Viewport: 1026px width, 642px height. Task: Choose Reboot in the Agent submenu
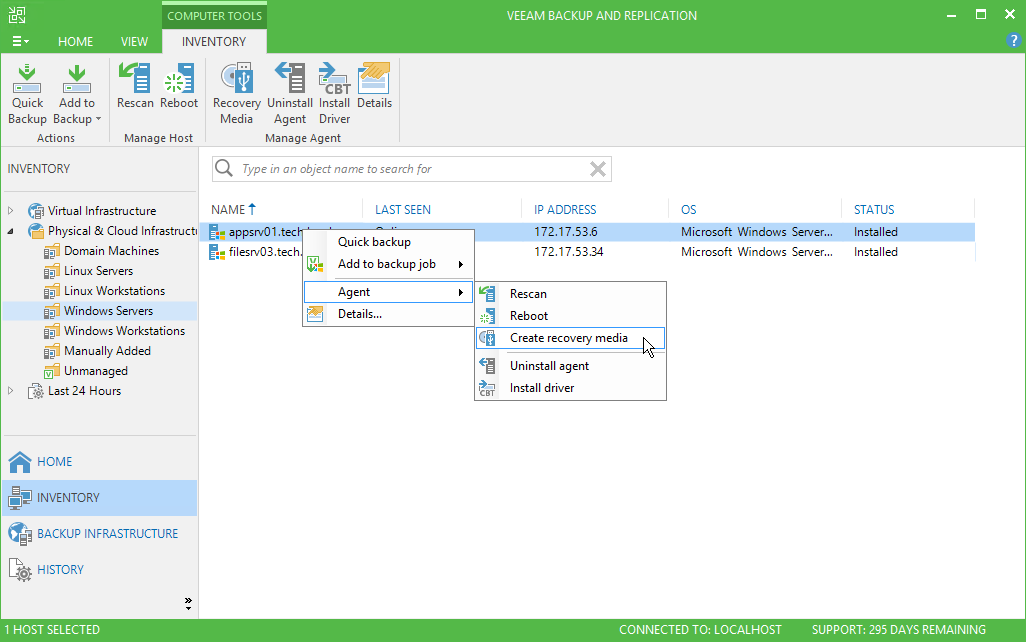(571, 315)
